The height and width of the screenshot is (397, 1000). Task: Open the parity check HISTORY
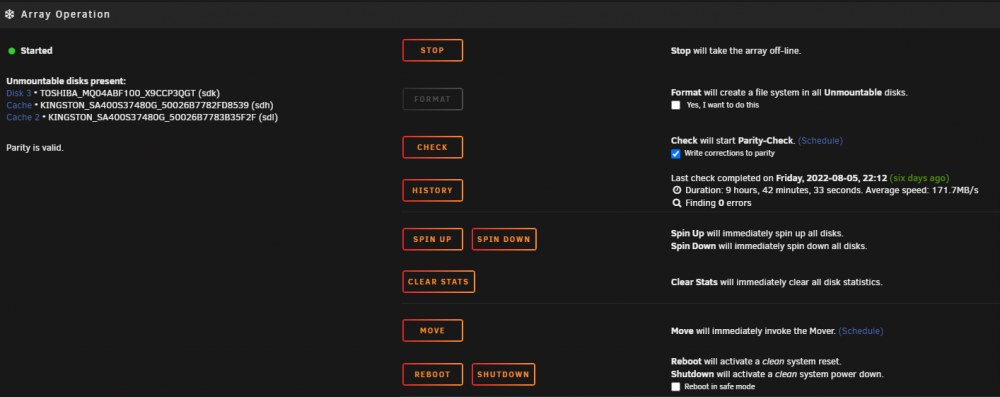[432, 190]
